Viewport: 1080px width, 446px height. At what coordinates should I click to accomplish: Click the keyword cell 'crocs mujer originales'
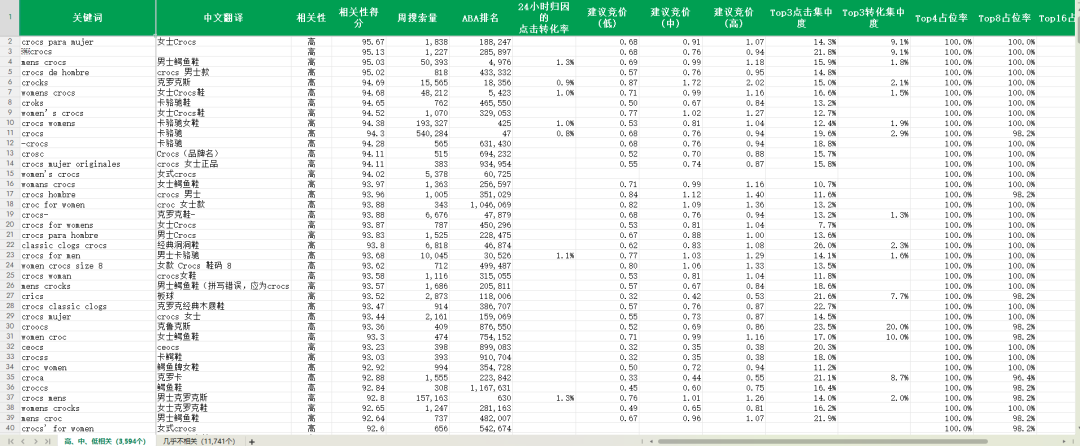pos(87,164)
